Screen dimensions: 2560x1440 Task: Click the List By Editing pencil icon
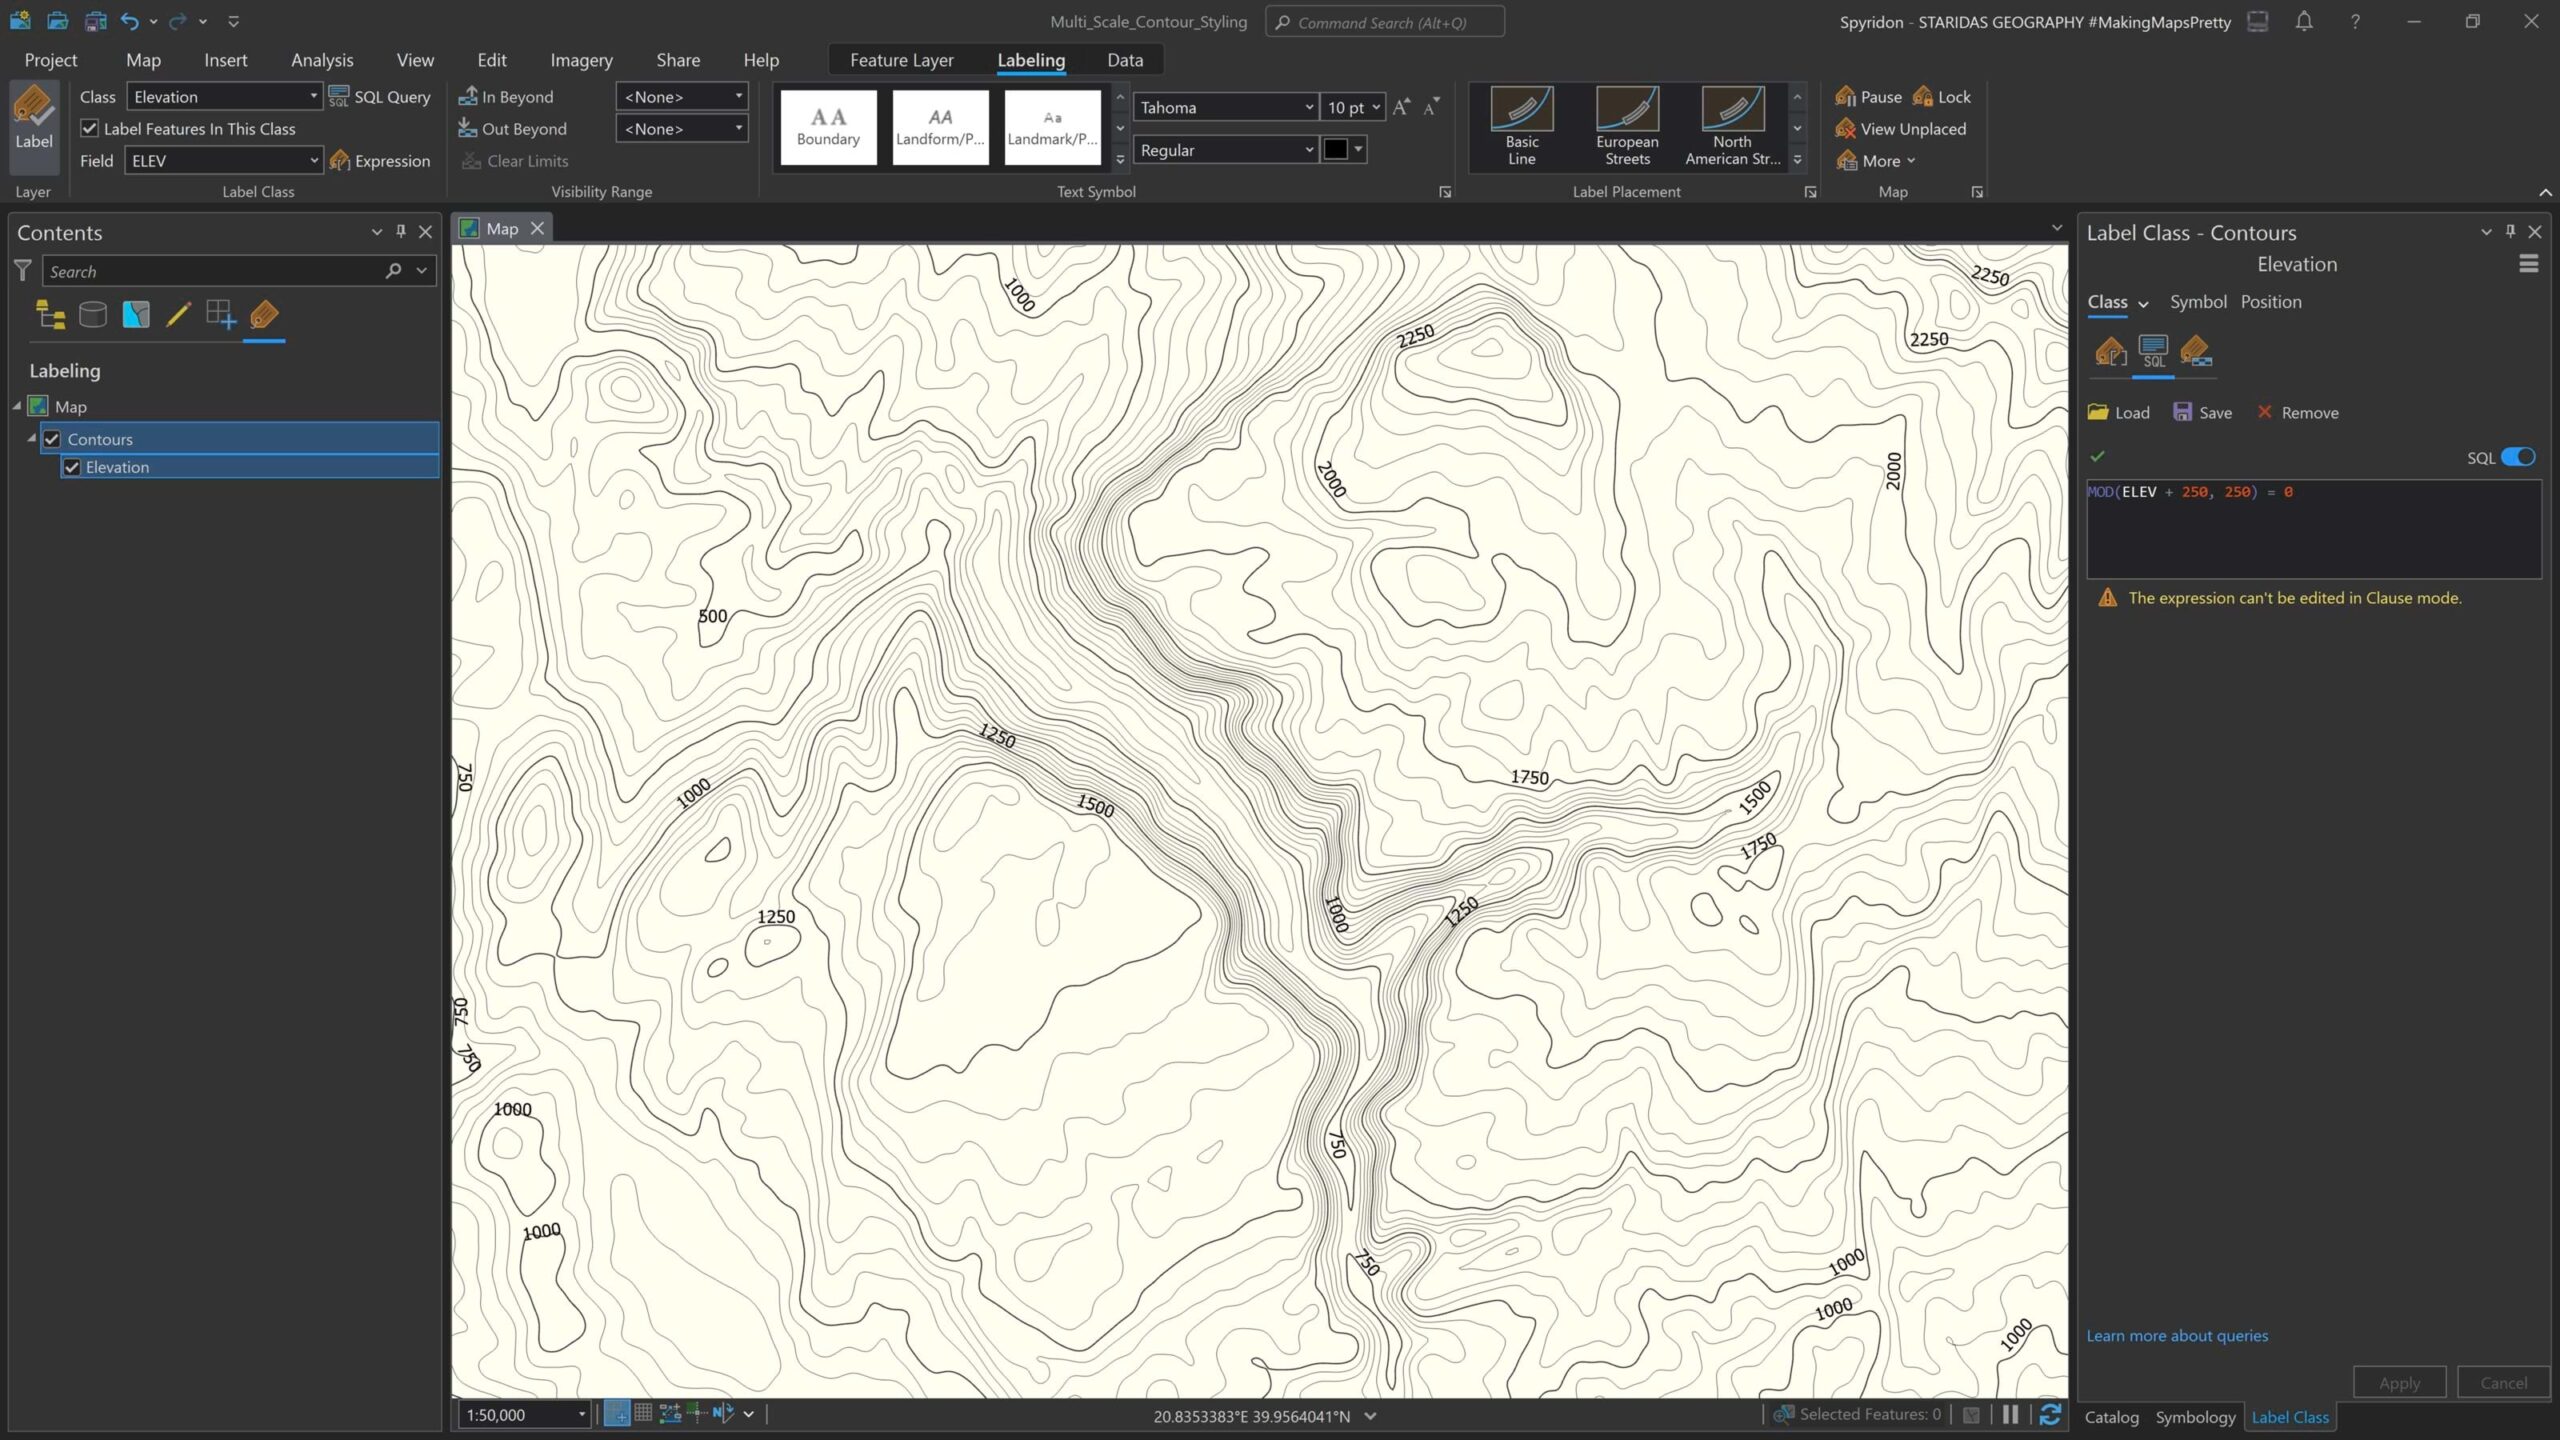tap(178, 316)
